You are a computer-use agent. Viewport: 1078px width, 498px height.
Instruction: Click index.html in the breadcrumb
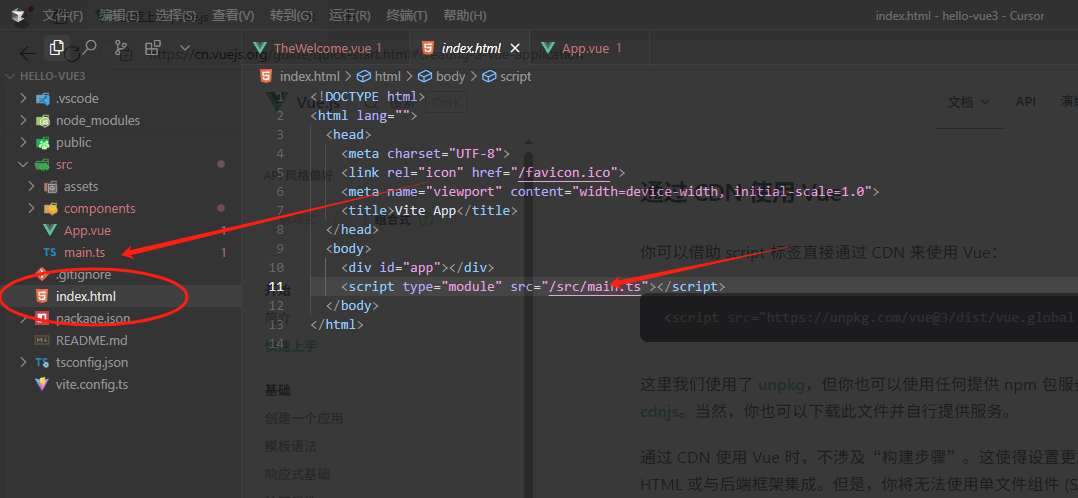(309, 76)
